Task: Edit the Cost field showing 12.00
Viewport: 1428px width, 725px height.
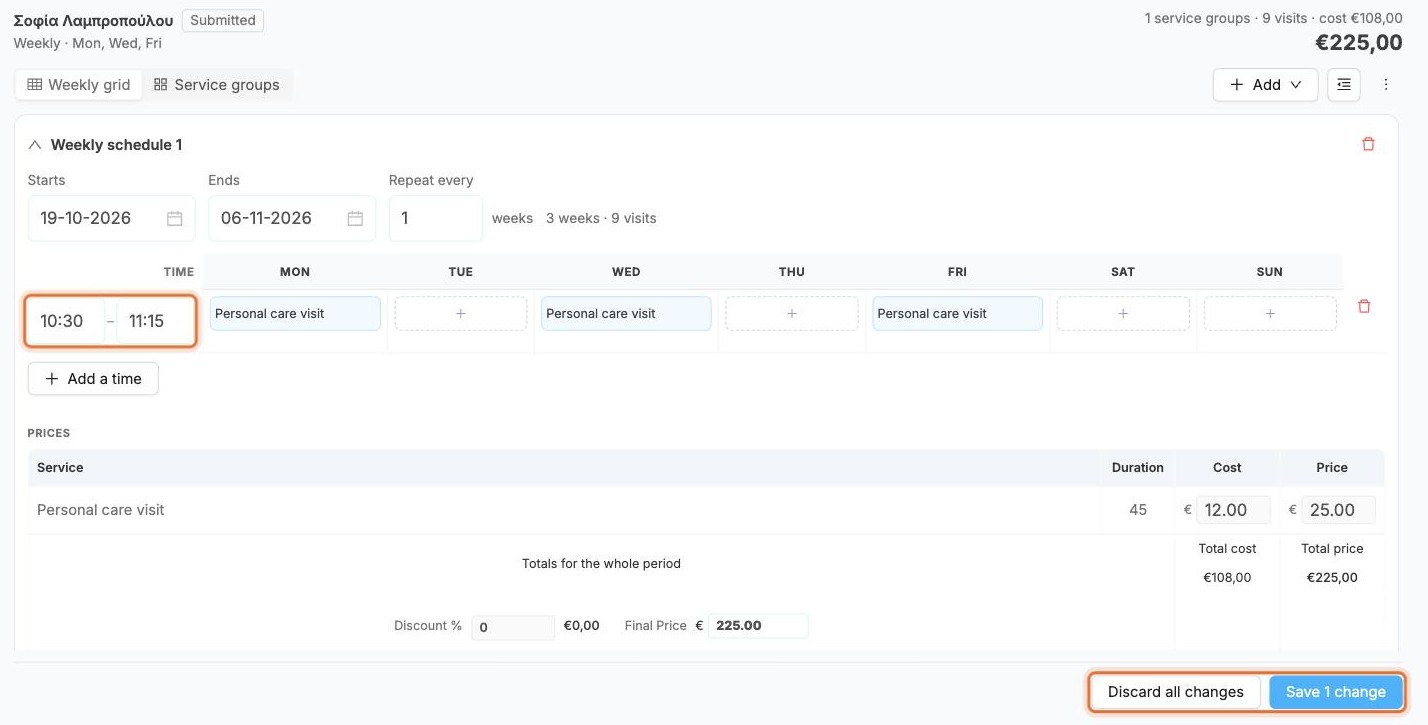Action: [x=1233, y=510]
